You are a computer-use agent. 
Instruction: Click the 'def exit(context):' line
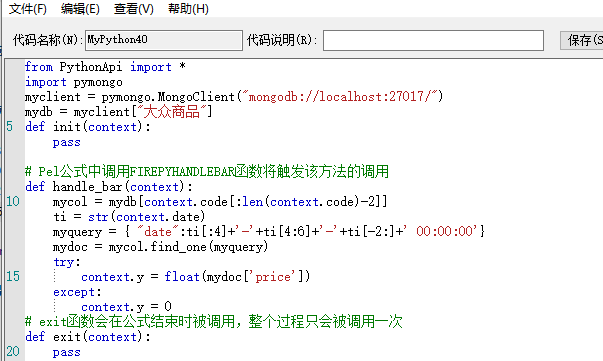pyautogui.click(x=88, y=336)
